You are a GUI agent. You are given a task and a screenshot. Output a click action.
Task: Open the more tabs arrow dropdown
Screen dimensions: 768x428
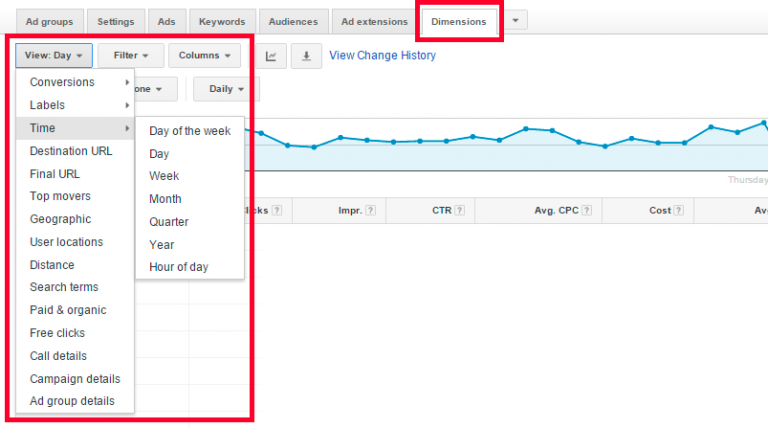click(x=514, y=20)
